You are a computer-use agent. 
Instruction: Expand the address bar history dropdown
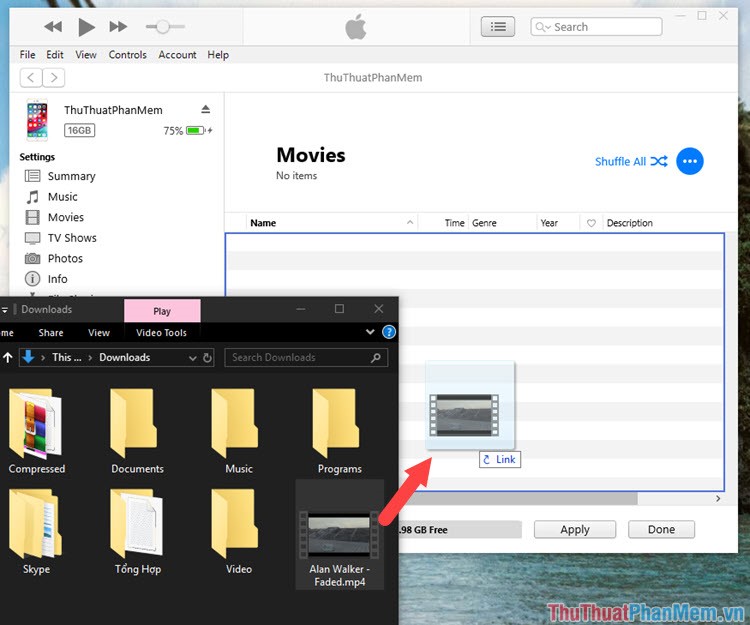click(193, 358)
